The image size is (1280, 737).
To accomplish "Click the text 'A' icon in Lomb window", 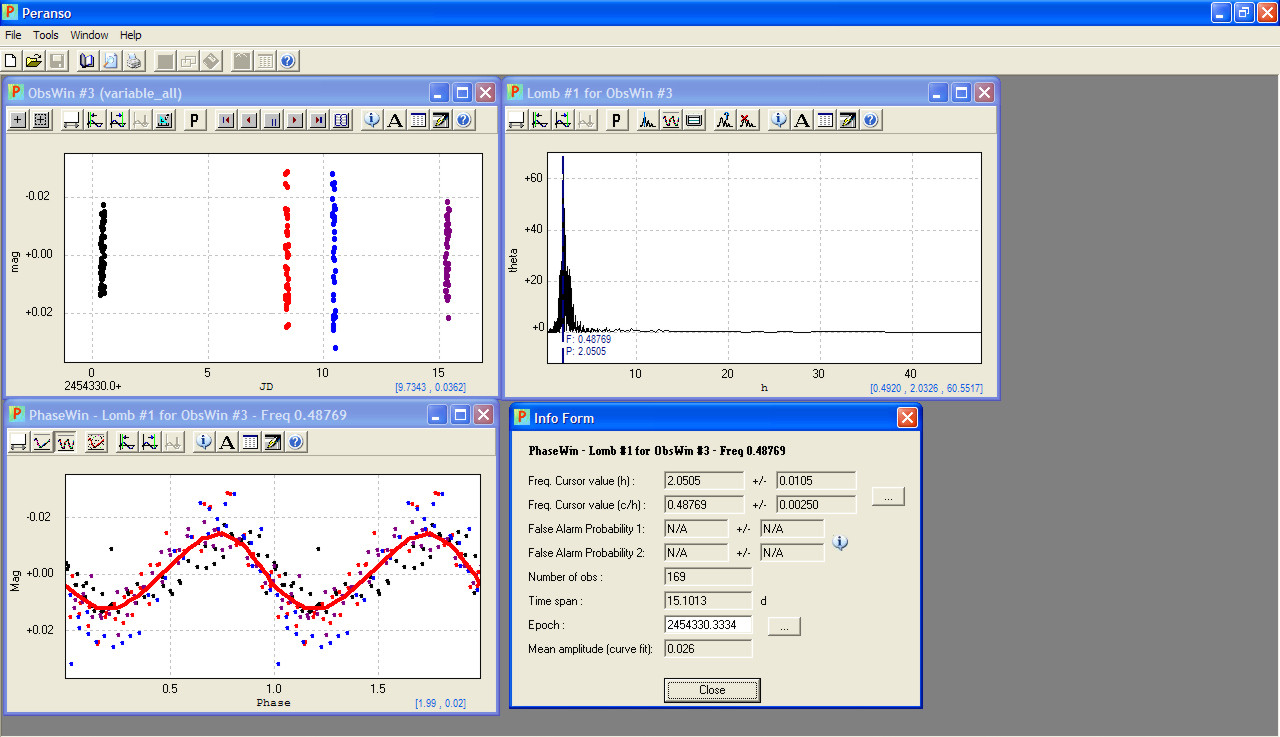I will coord(801,121).
